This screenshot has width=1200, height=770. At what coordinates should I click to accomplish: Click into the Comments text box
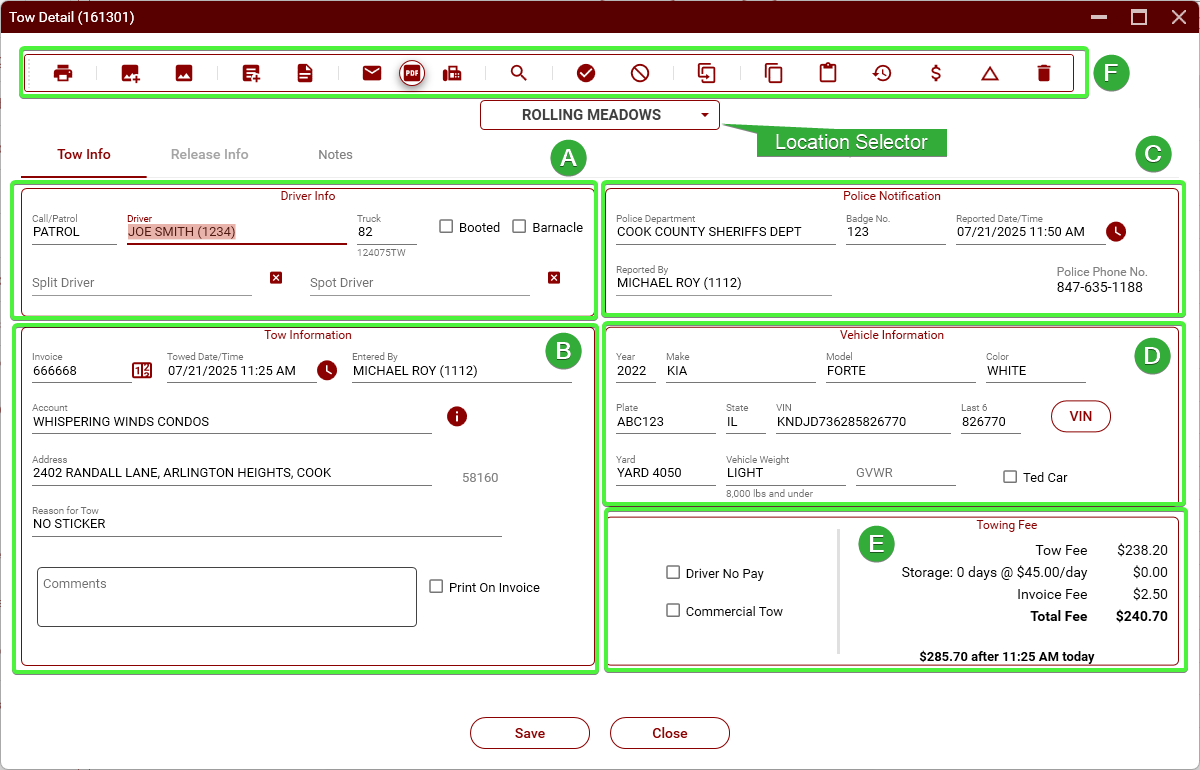[226, 597]
